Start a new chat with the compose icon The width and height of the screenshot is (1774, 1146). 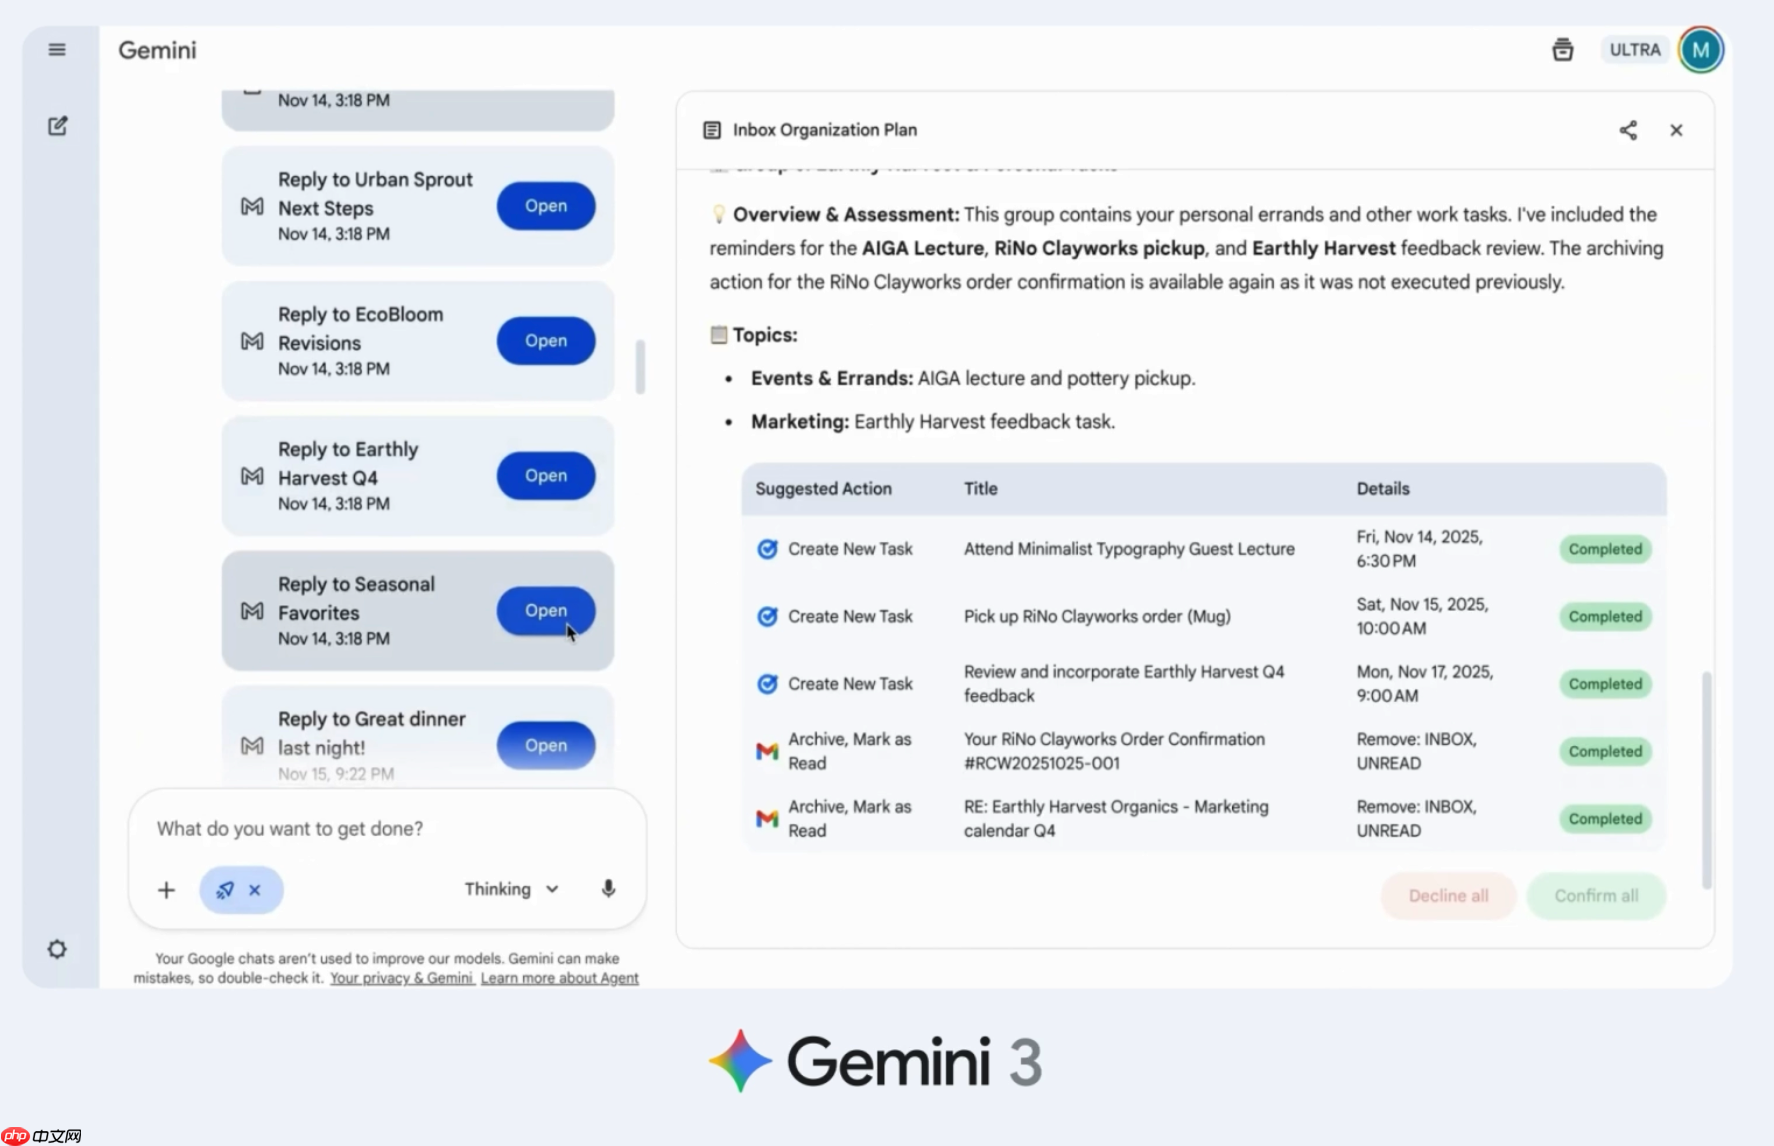pos(57,125)
